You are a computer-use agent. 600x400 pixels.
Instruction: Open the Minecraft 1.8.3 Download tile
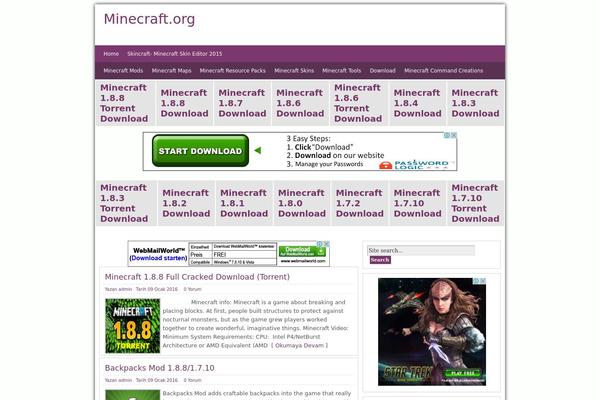(475, 103)
